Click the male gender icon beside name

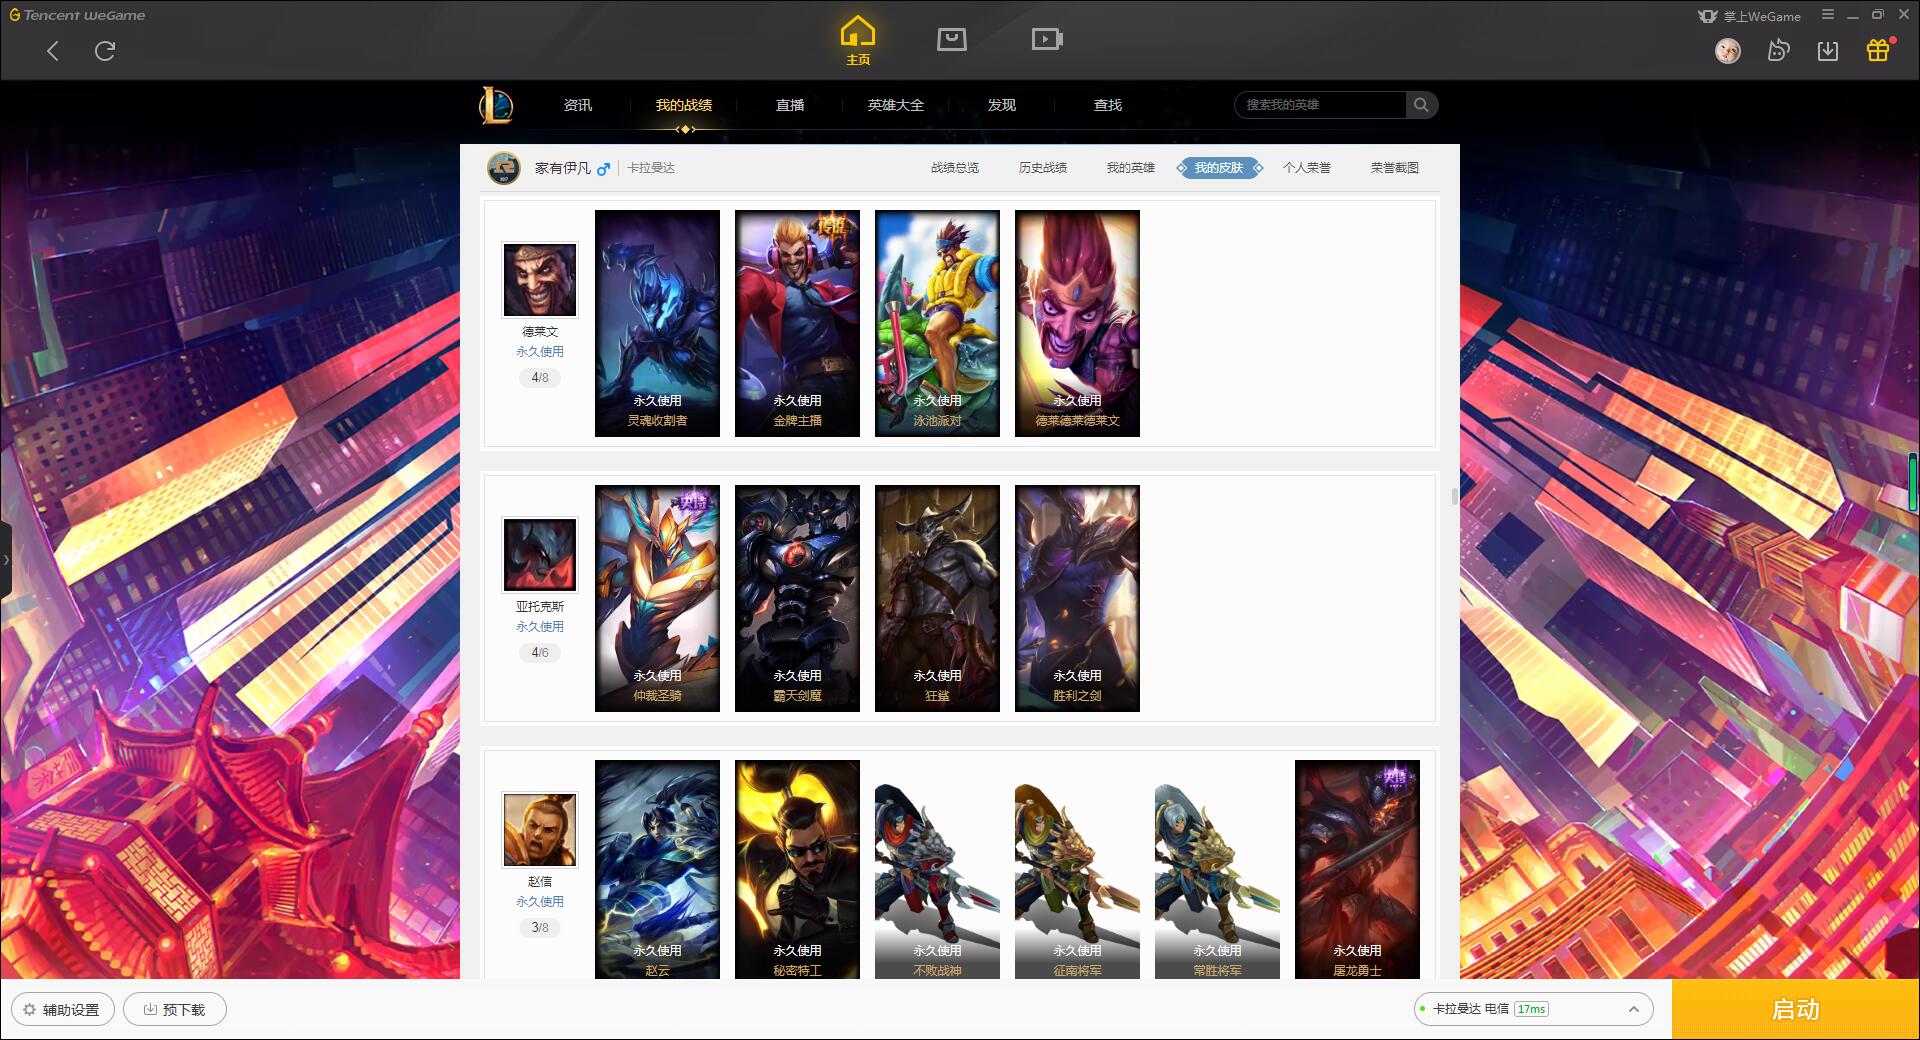603,169
